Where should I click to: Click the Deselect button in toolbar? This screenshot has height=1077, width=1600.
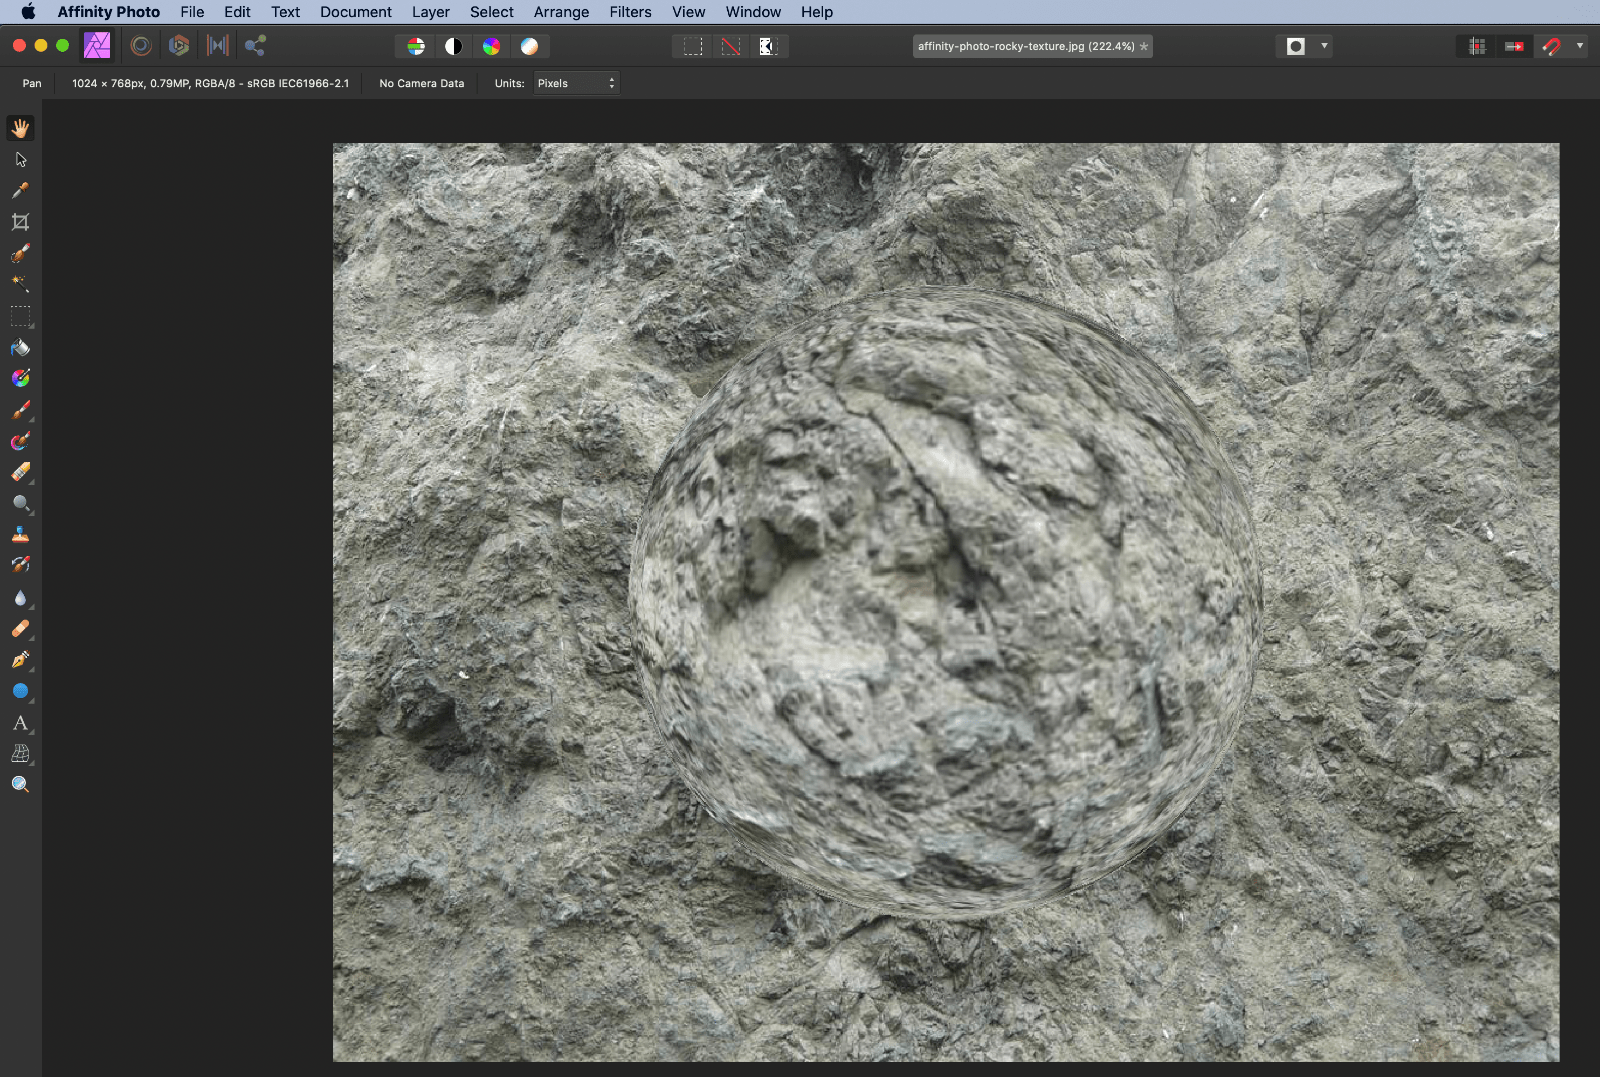tap(731, 46)
